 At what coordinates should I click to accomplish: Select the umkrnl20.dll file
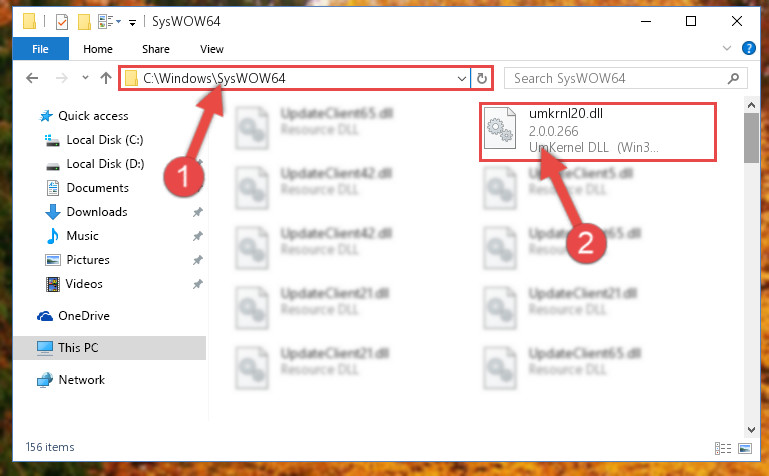point(598,131)
